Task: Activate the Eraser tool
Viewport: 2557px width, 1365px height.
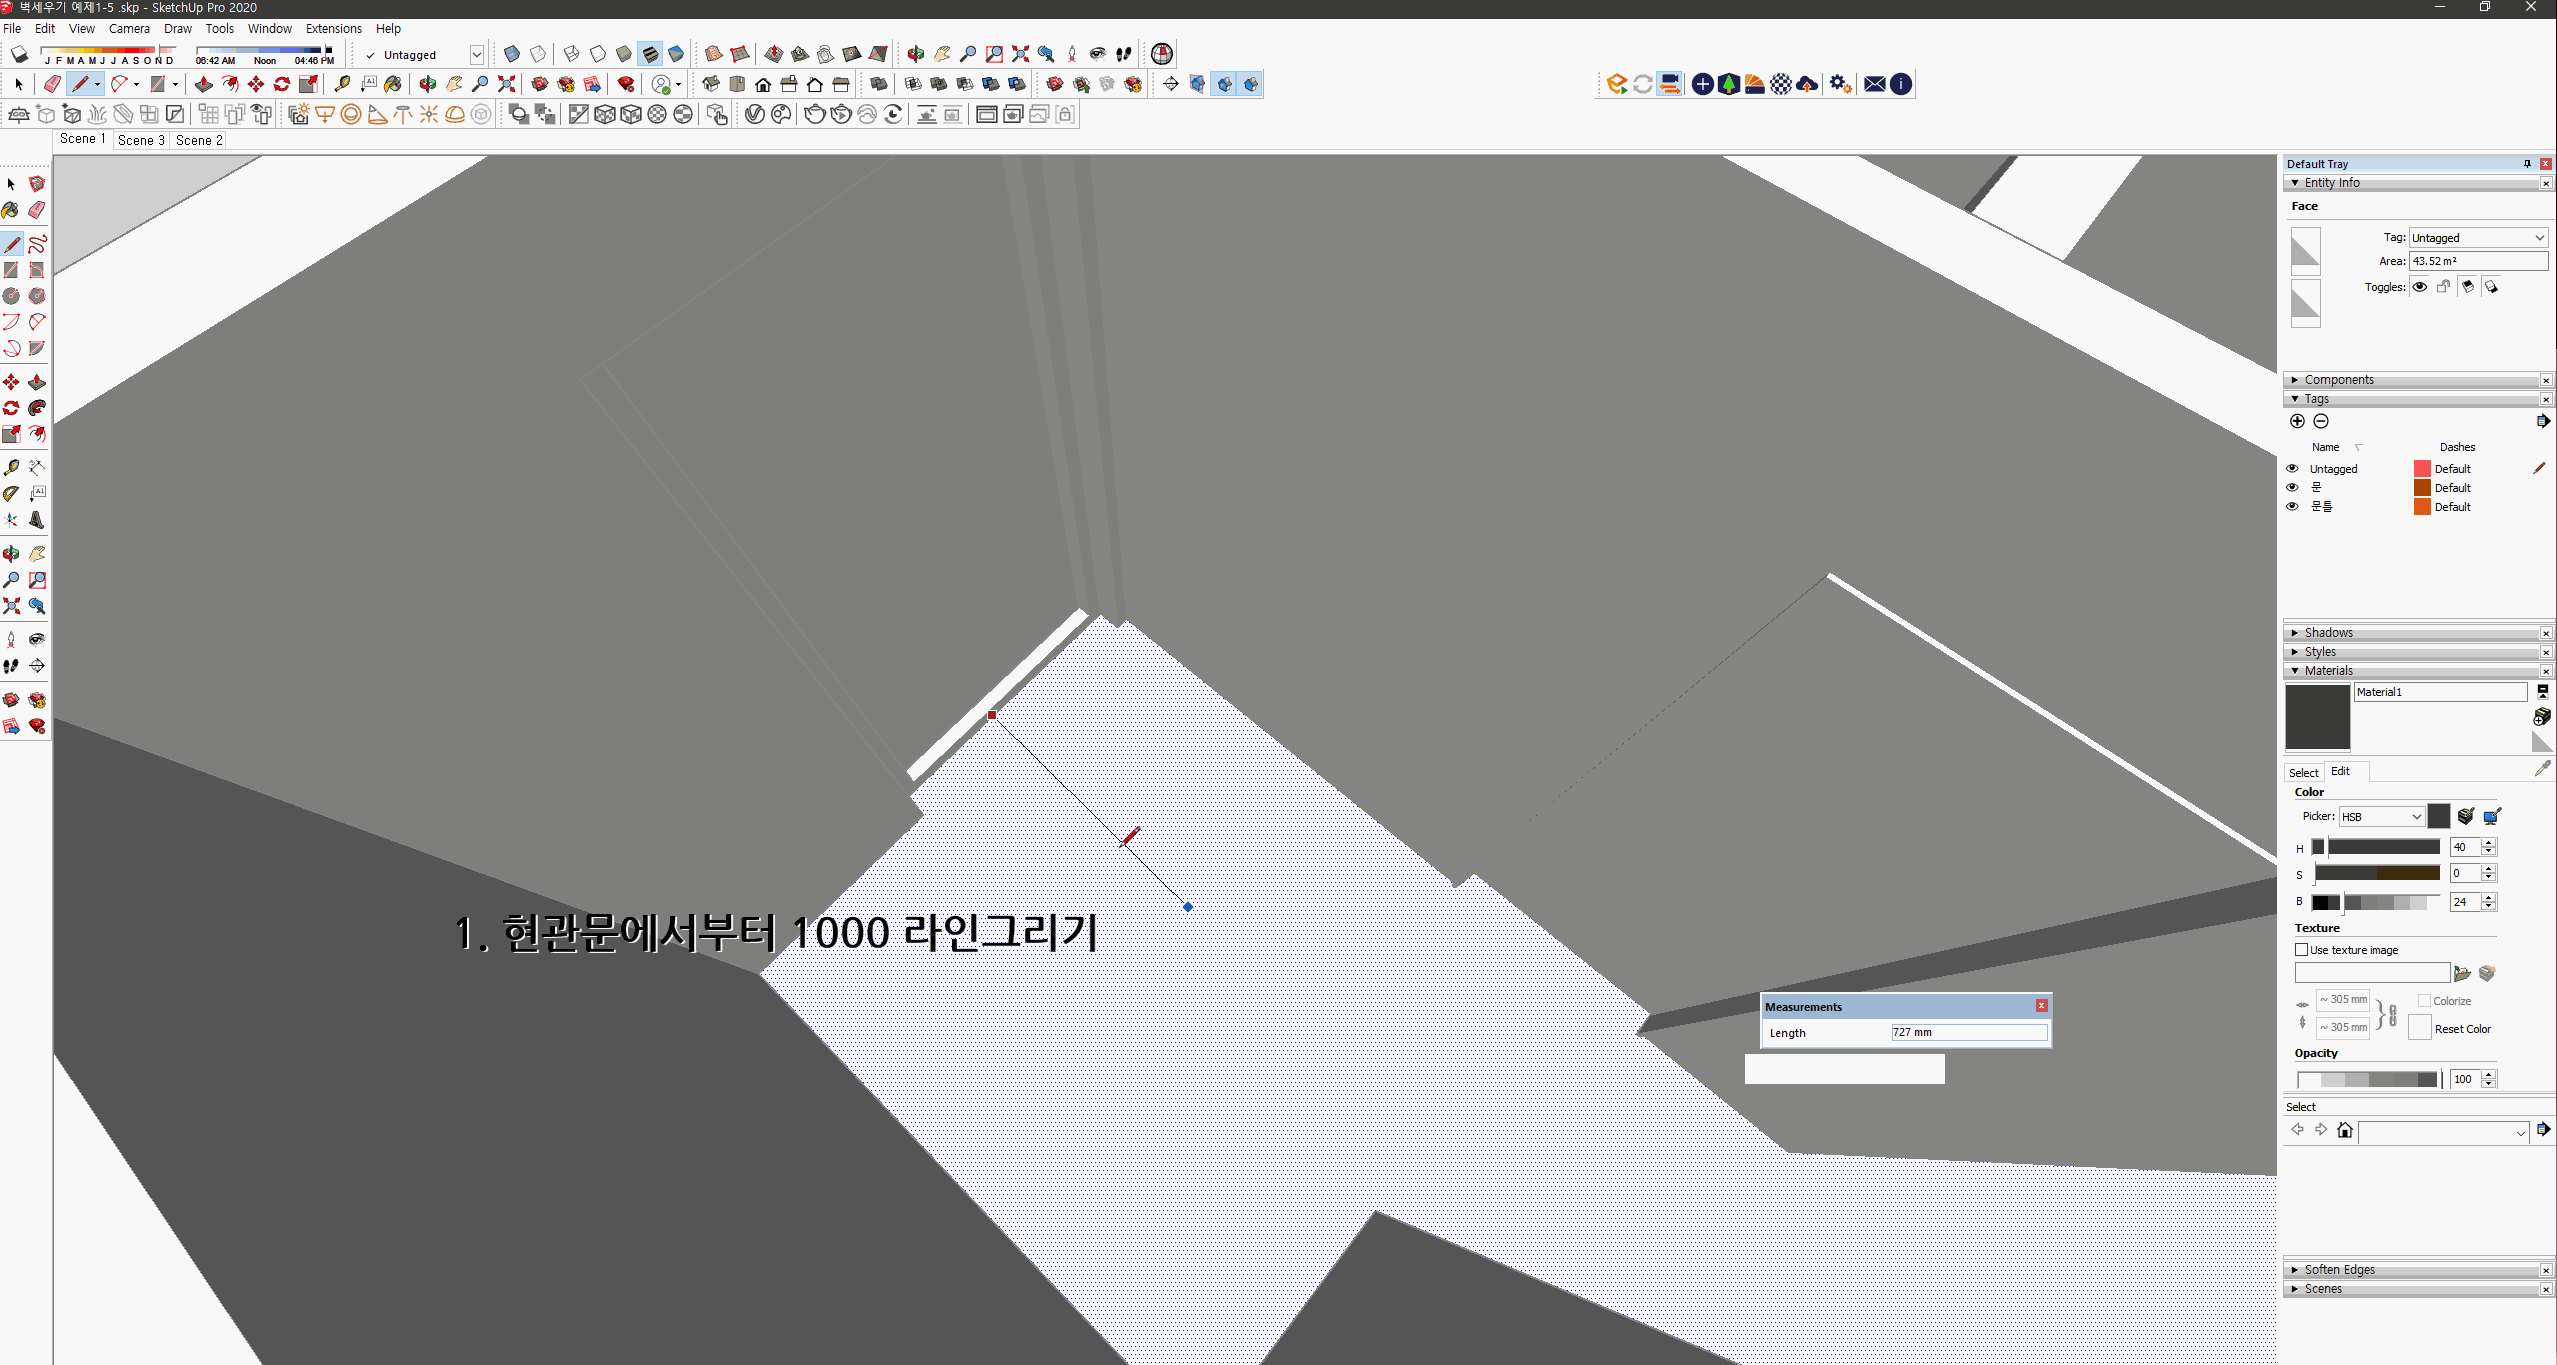Action: (x=36, y=210)
